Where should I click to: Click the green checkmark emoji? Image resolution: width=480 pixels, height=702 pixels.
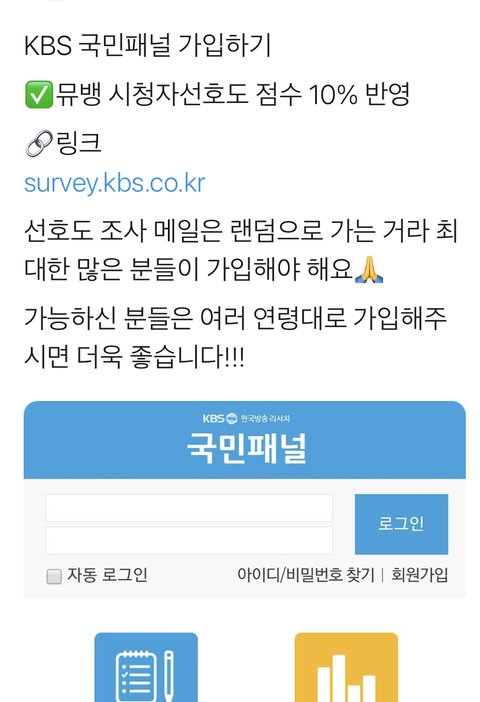[x=39, y=94]
